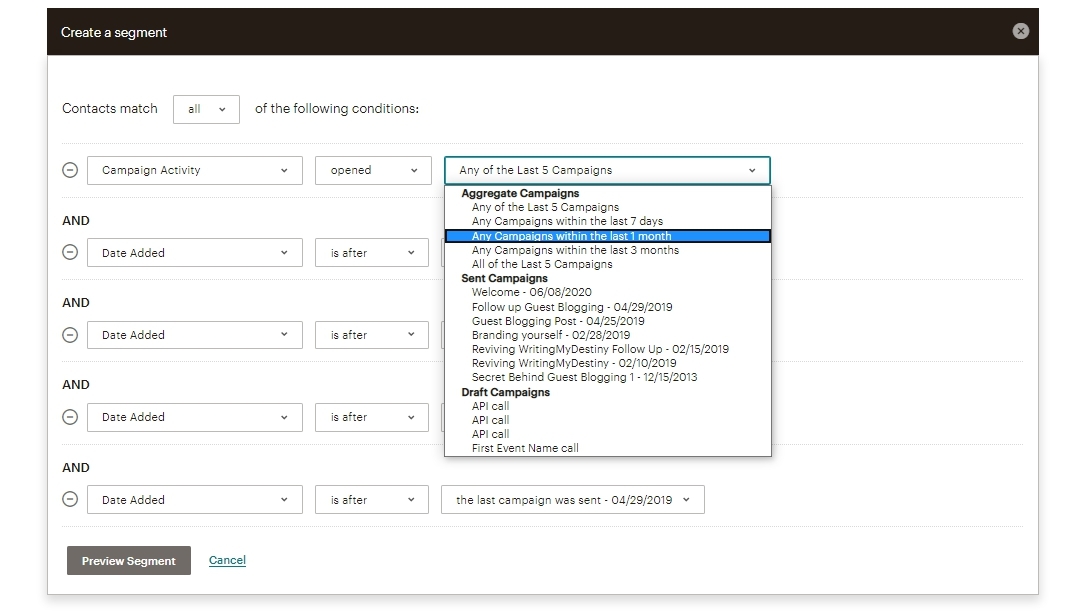Open the Campaign Activity field dropdown
Viewport: 1072px width, 612px height.
click(195, 170)
